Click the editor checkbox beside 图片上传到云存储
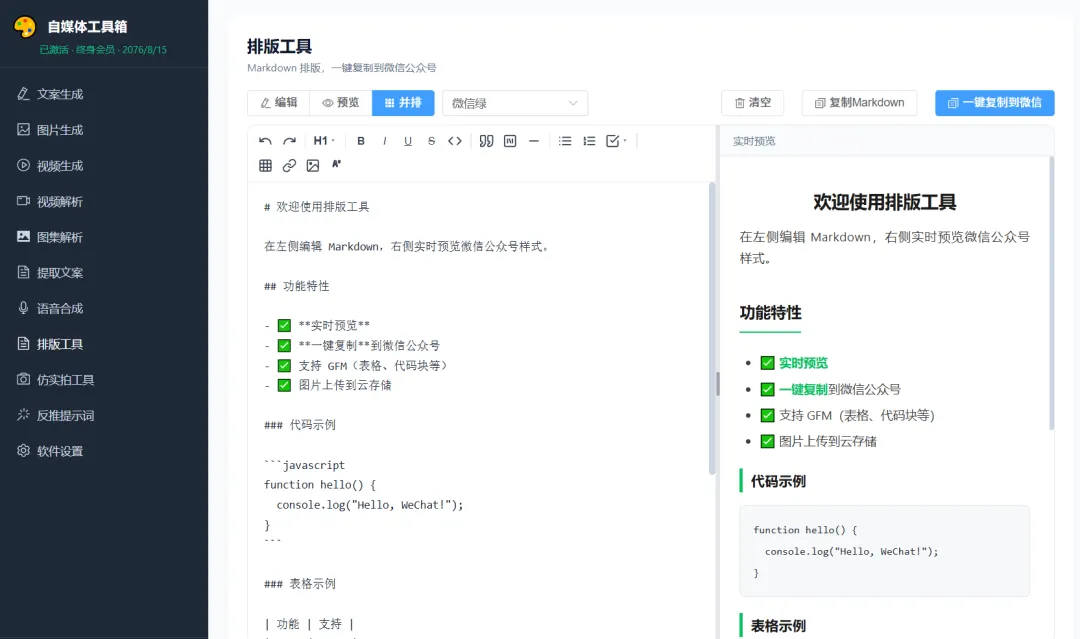The width and height of the screenshot is (1080, 639). pos(284,386)
